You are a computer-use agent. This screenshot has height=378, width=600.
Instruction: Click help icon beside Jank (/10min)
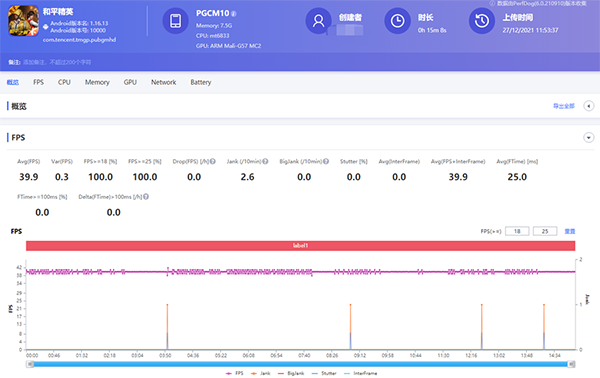265,161
